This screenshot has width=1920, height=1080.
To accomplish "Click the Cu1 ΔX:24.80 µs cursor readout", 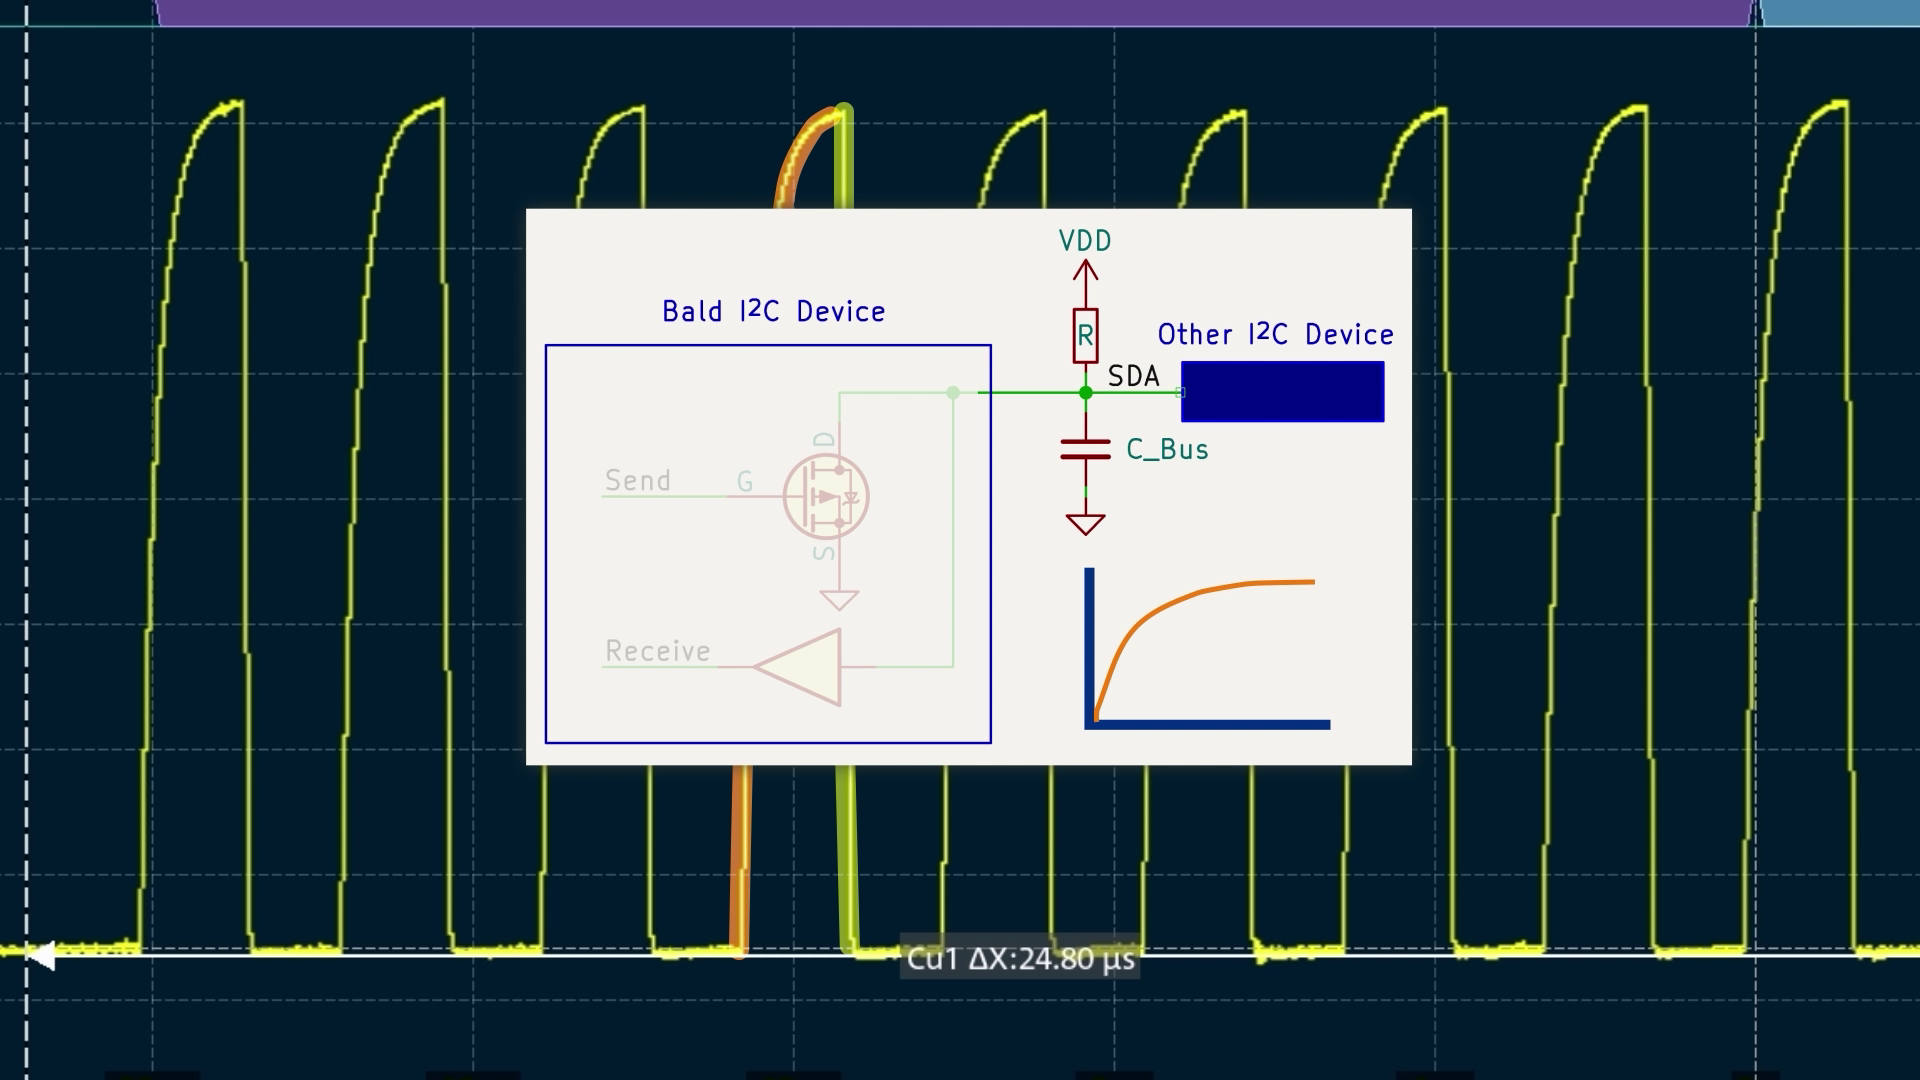I will coord(1020,959).
